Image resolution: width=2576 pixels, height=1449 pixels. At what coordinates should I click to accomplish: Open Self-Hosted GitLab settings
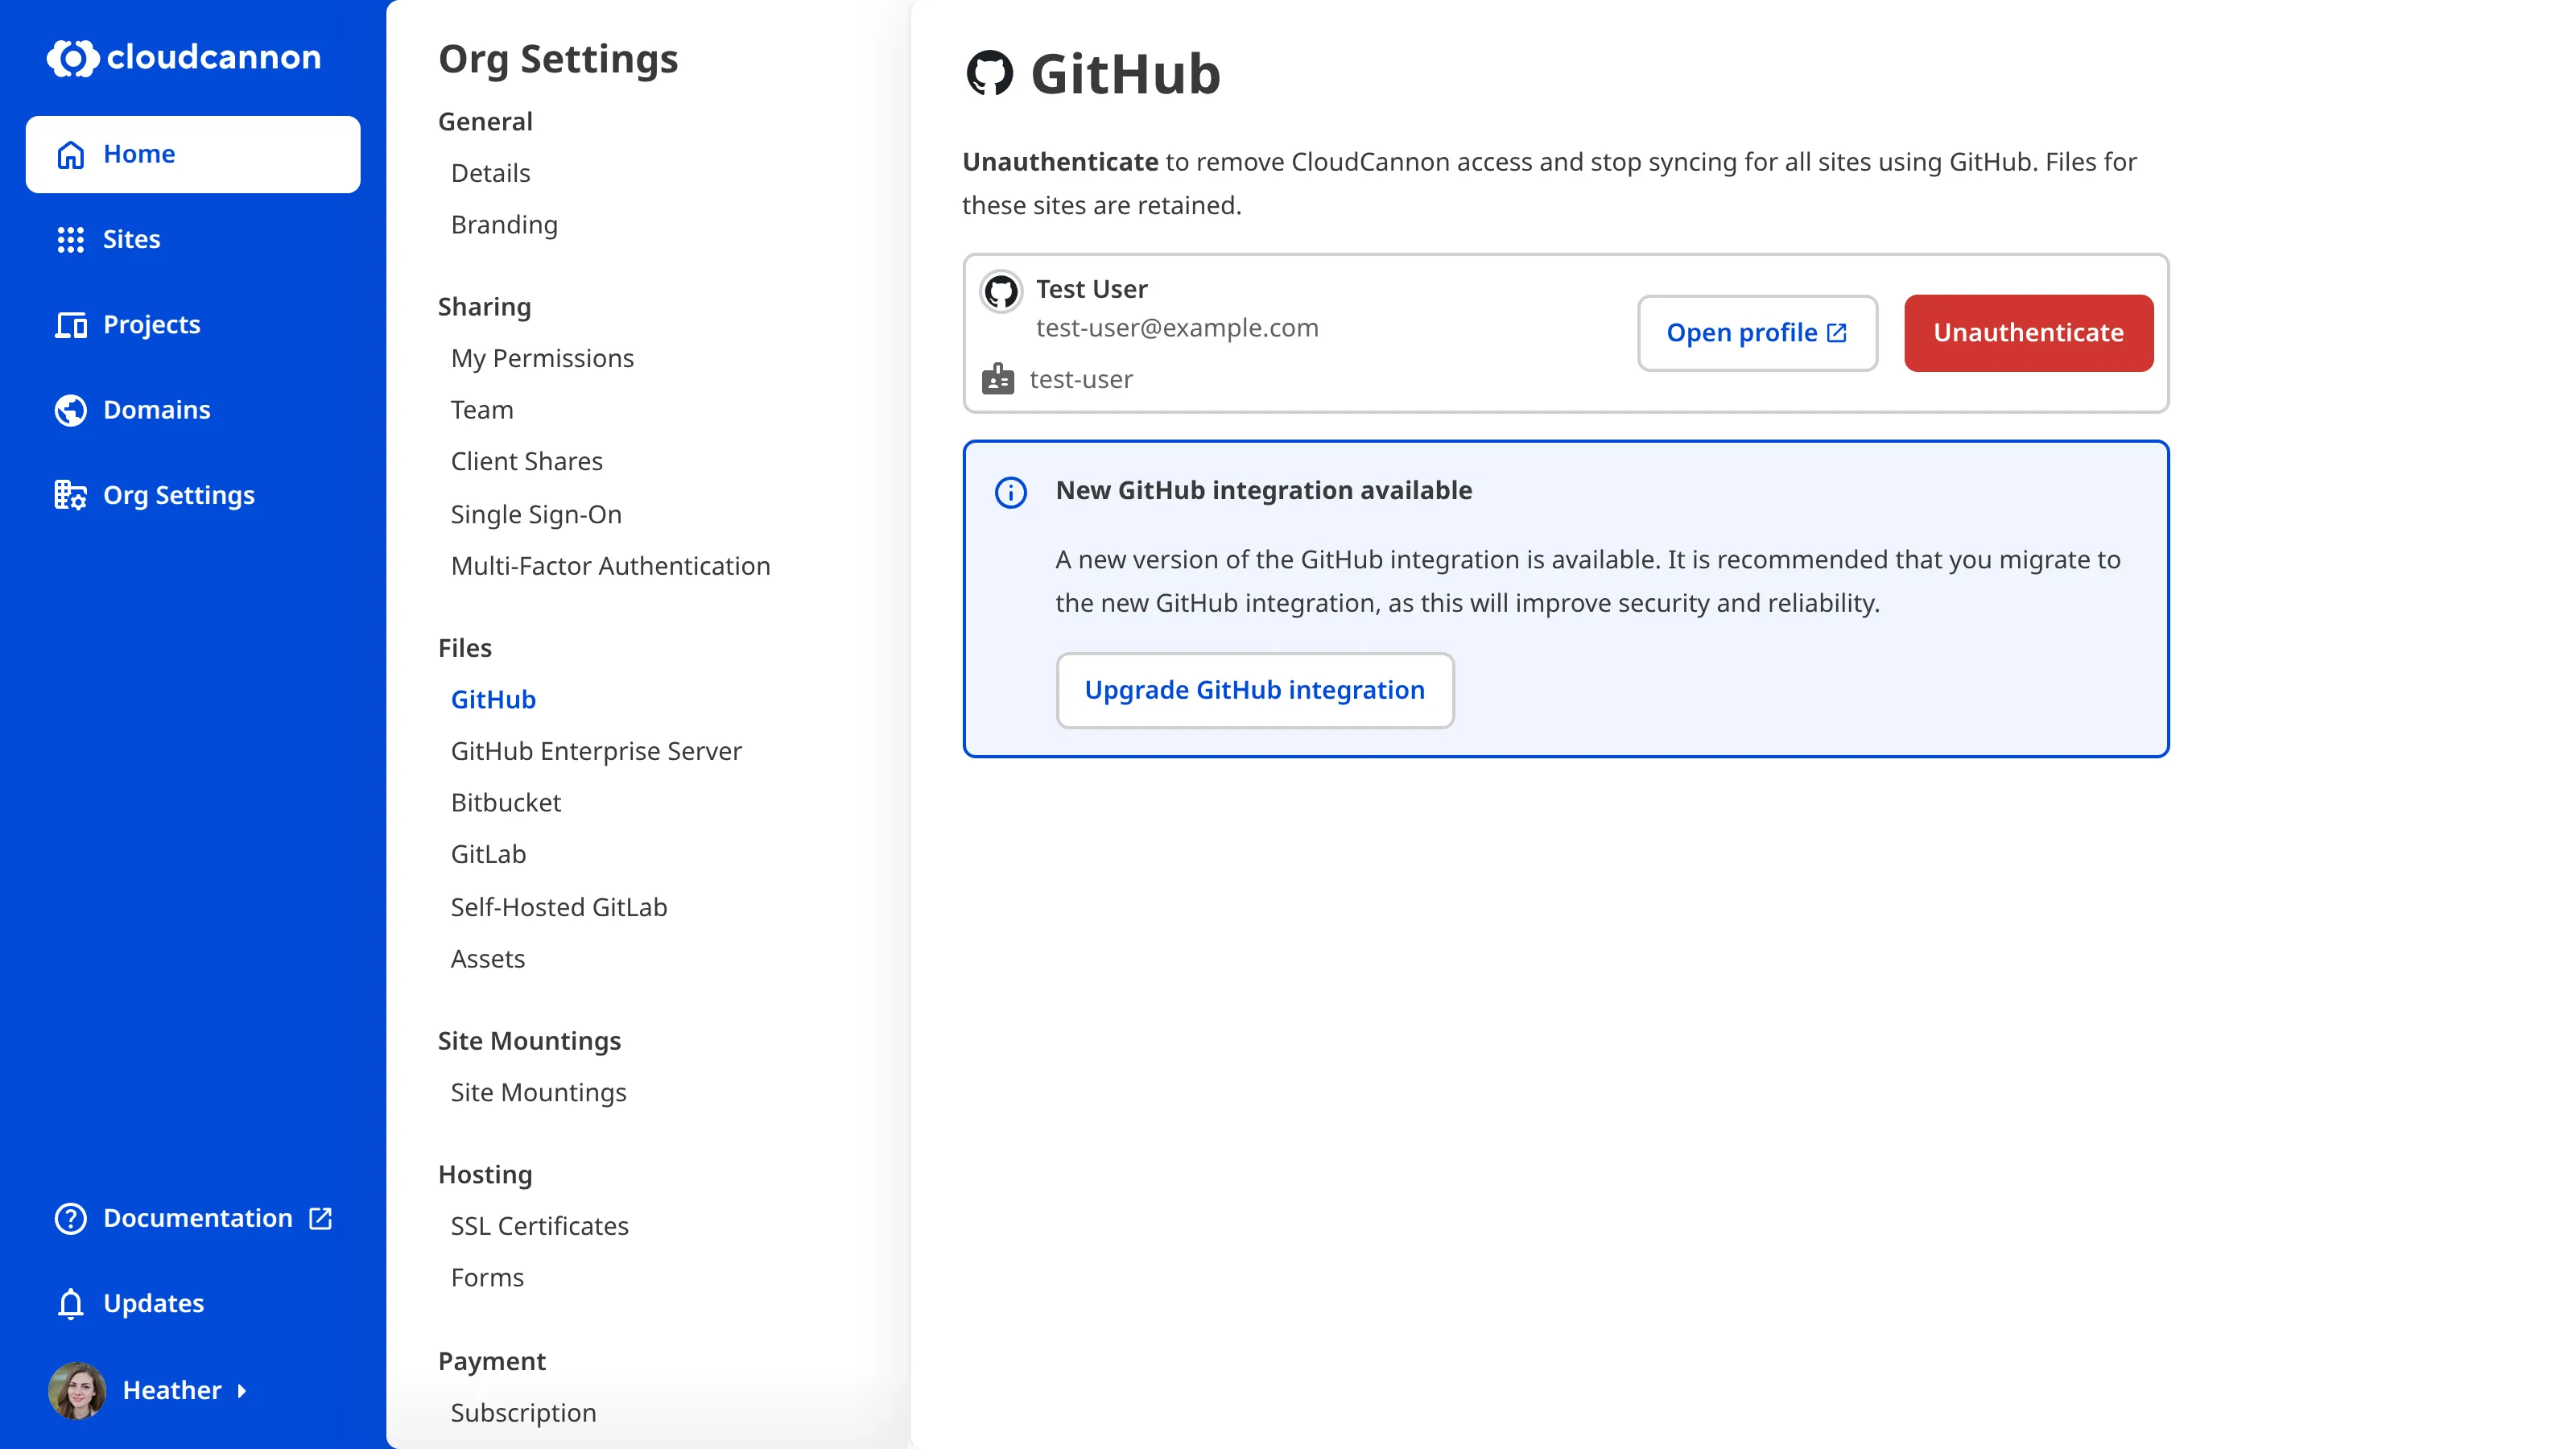point(559,907)
